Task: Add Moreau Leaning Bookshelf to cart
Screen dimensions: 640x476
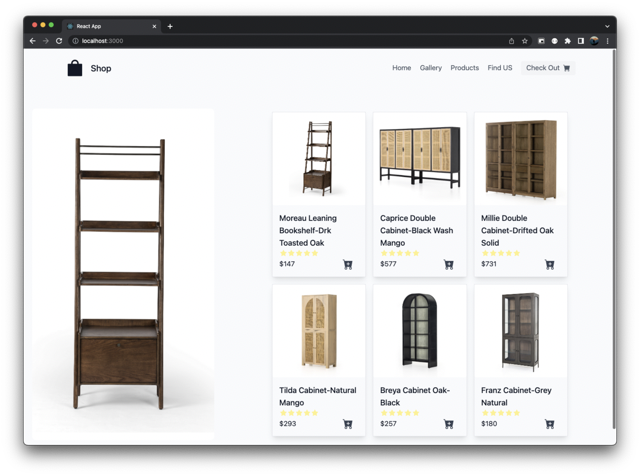Action: point(348,265)
